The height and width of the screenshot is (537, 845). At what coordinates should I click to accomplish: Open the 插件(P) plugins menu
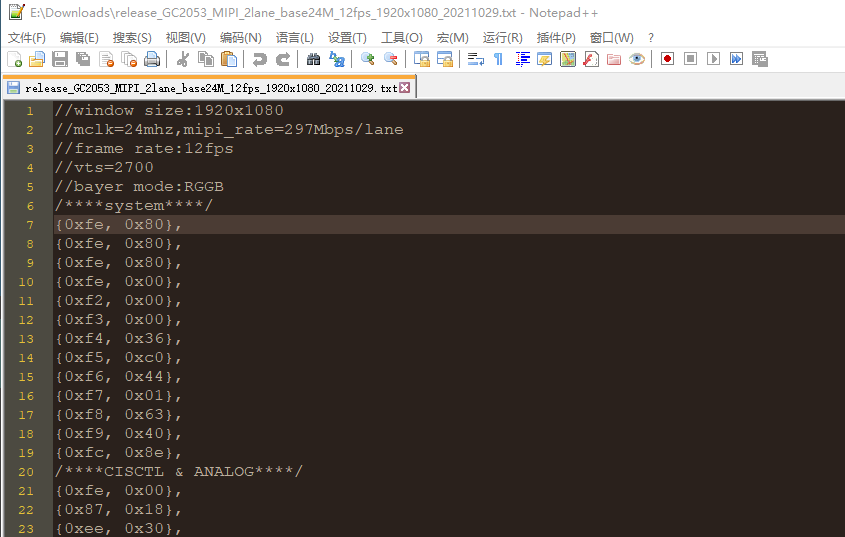556,38
